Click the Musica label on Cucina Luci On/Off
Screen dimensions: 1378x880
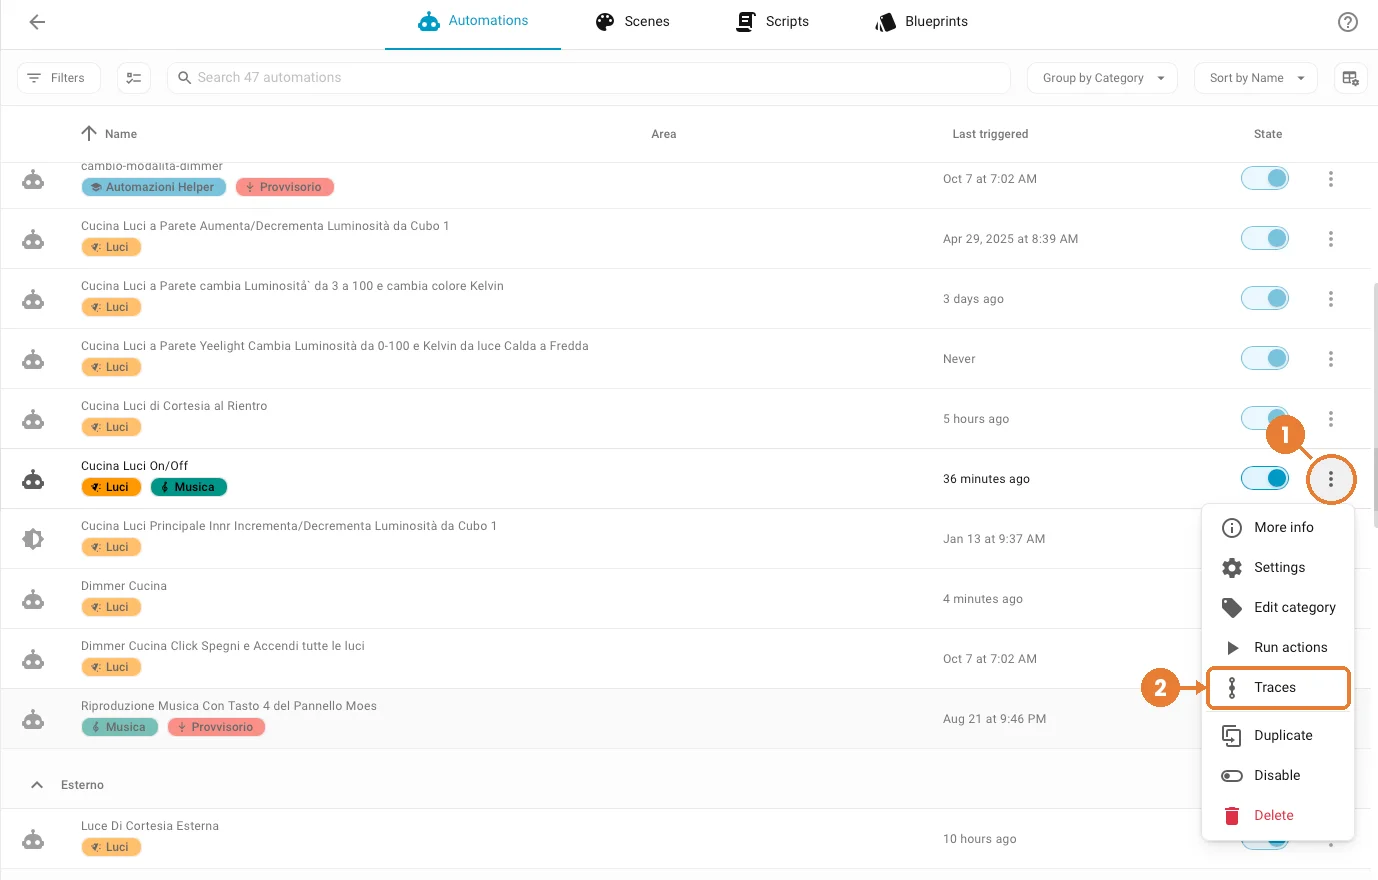pos(189,487)
